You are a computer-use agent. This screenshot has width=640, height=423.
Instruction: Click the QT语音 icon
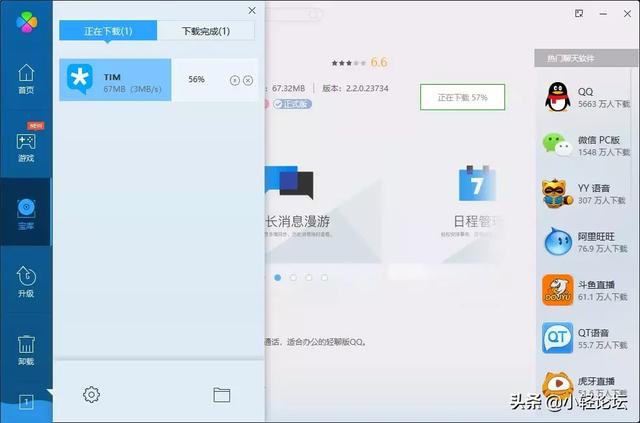coord(558,338)
